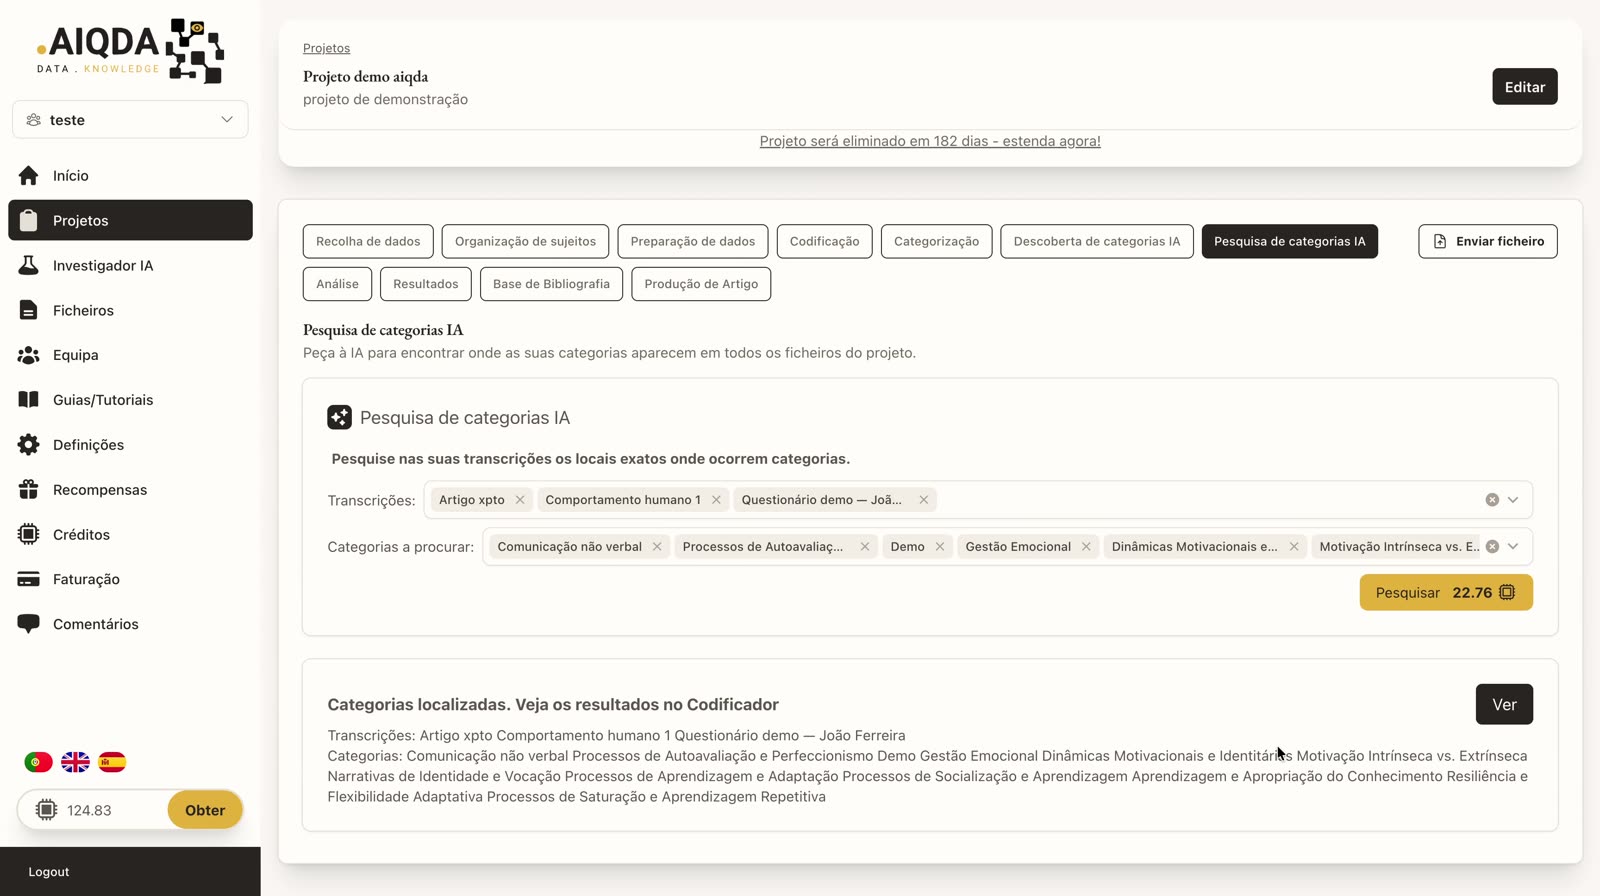
Task: Open Comentários in the sidebar
Action: point(130,624)
